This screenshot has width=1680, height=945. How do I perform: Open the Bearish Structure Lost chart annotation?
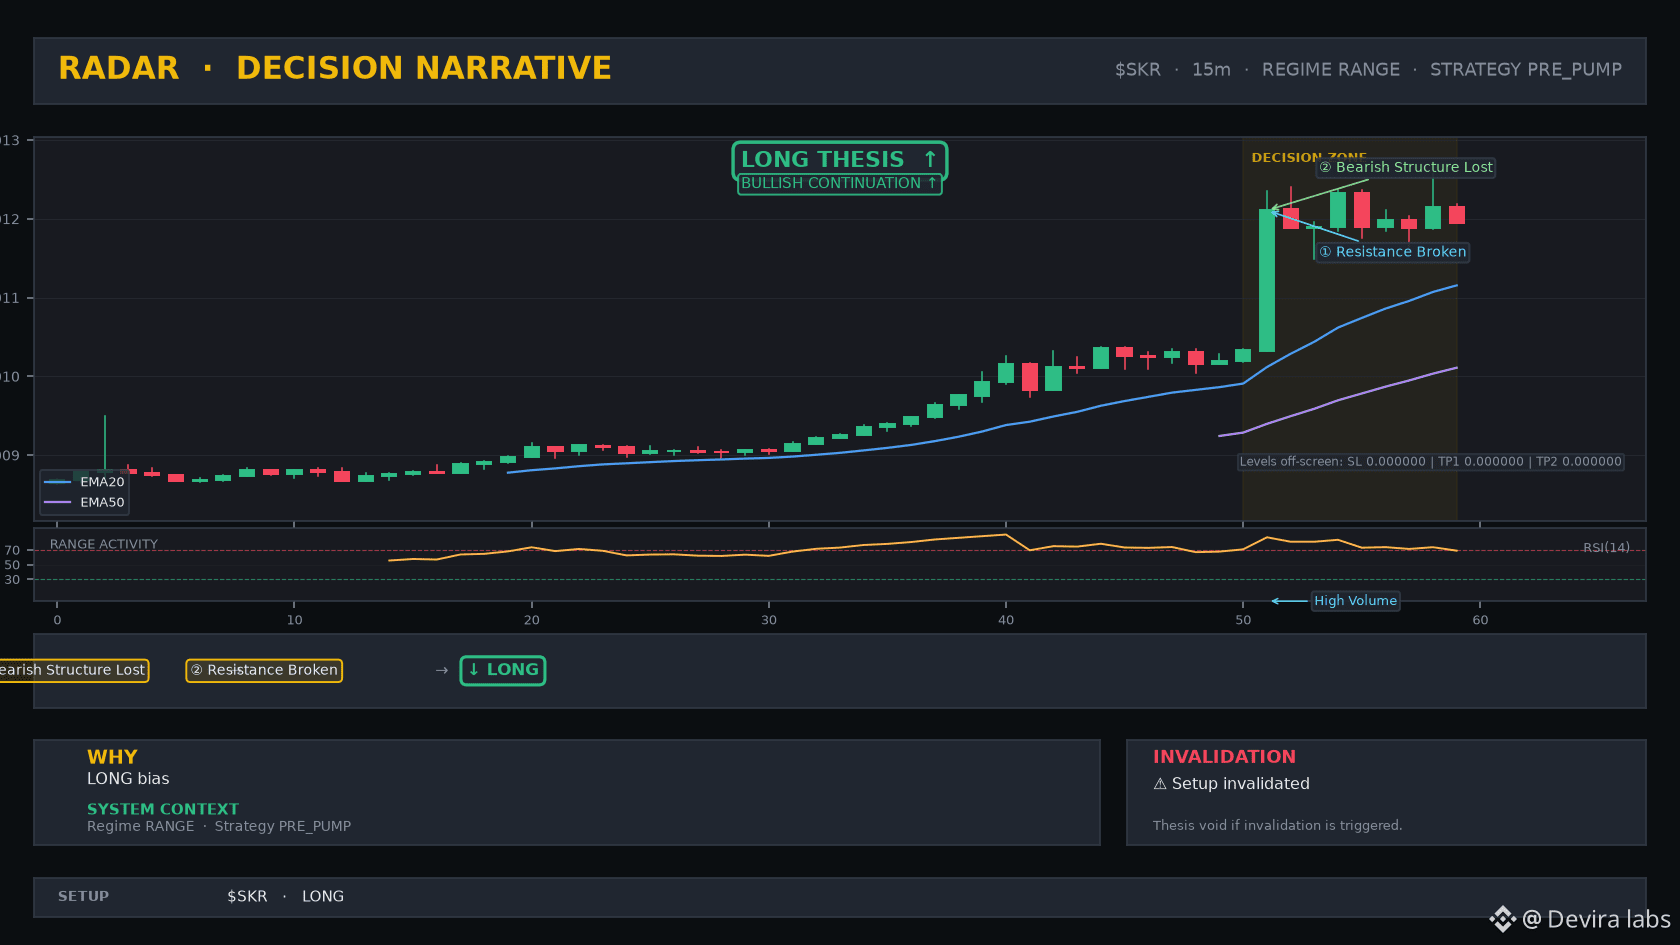click(x=1406, y=167)
